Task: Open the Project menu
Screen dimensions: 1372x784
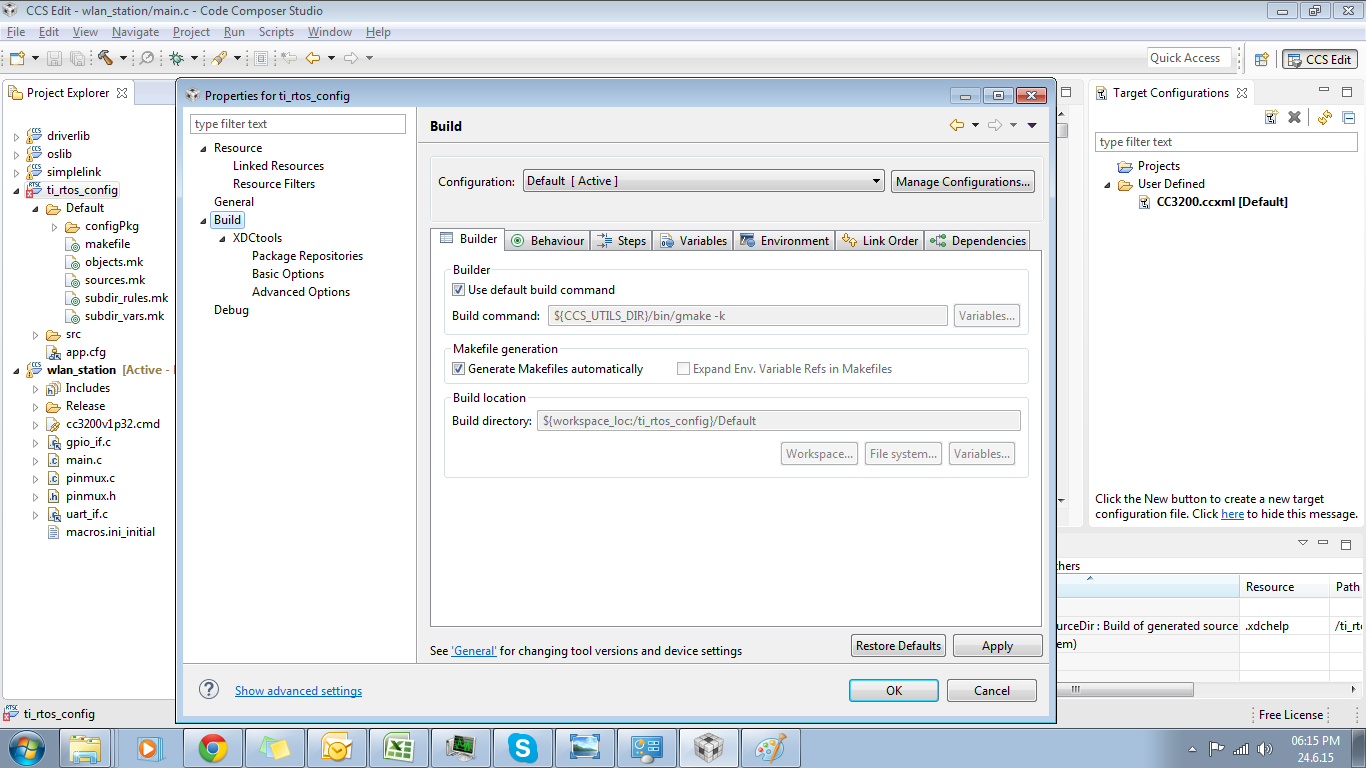Action: (x=191, y=32)
